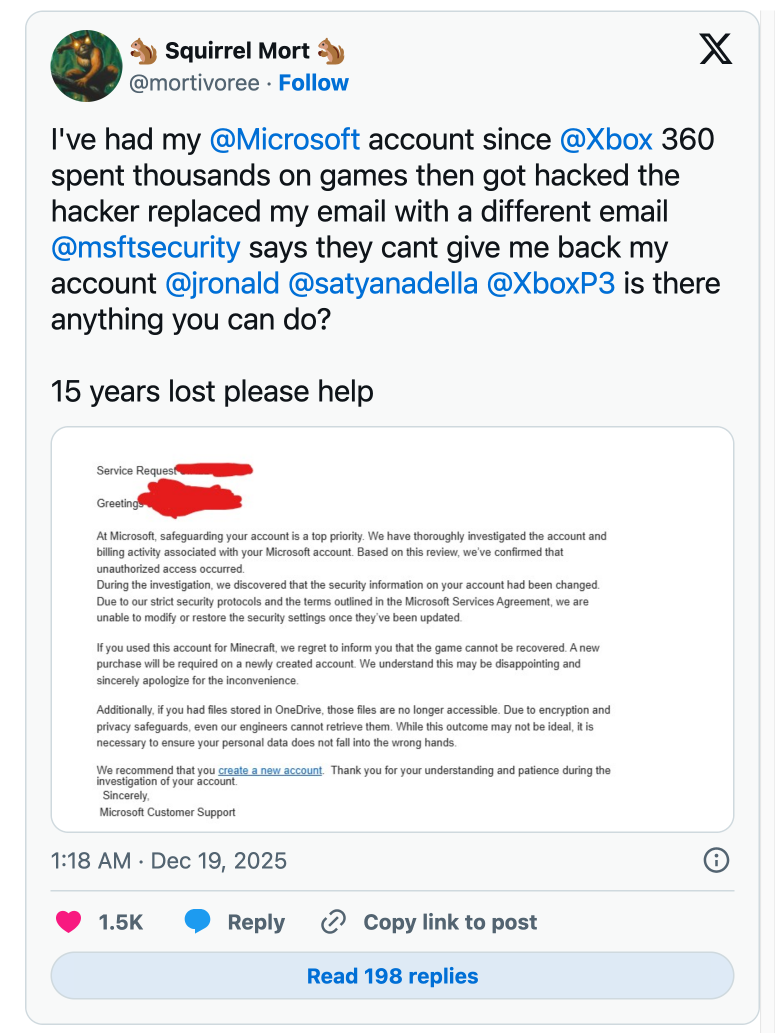This screenshot has height=1033, width=782.
Task: Open the @XboxP3 mention link
Action: pos(550,283)
